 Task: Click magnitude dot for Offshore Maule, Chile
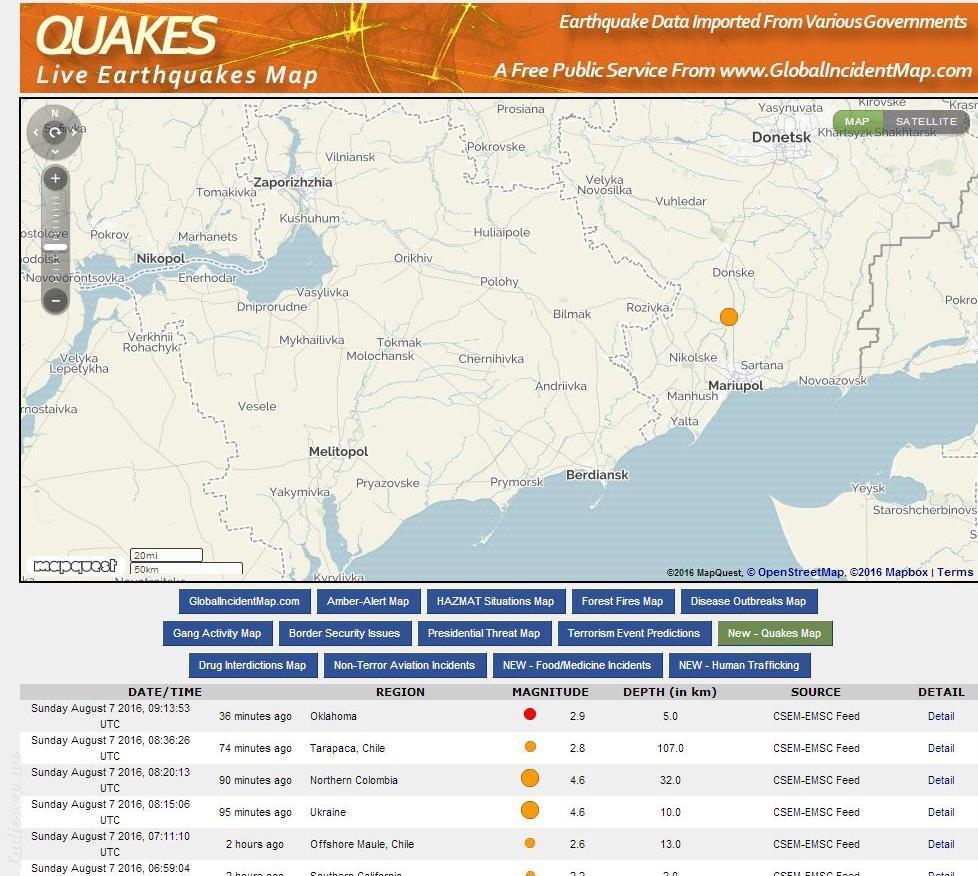point(530,843)
